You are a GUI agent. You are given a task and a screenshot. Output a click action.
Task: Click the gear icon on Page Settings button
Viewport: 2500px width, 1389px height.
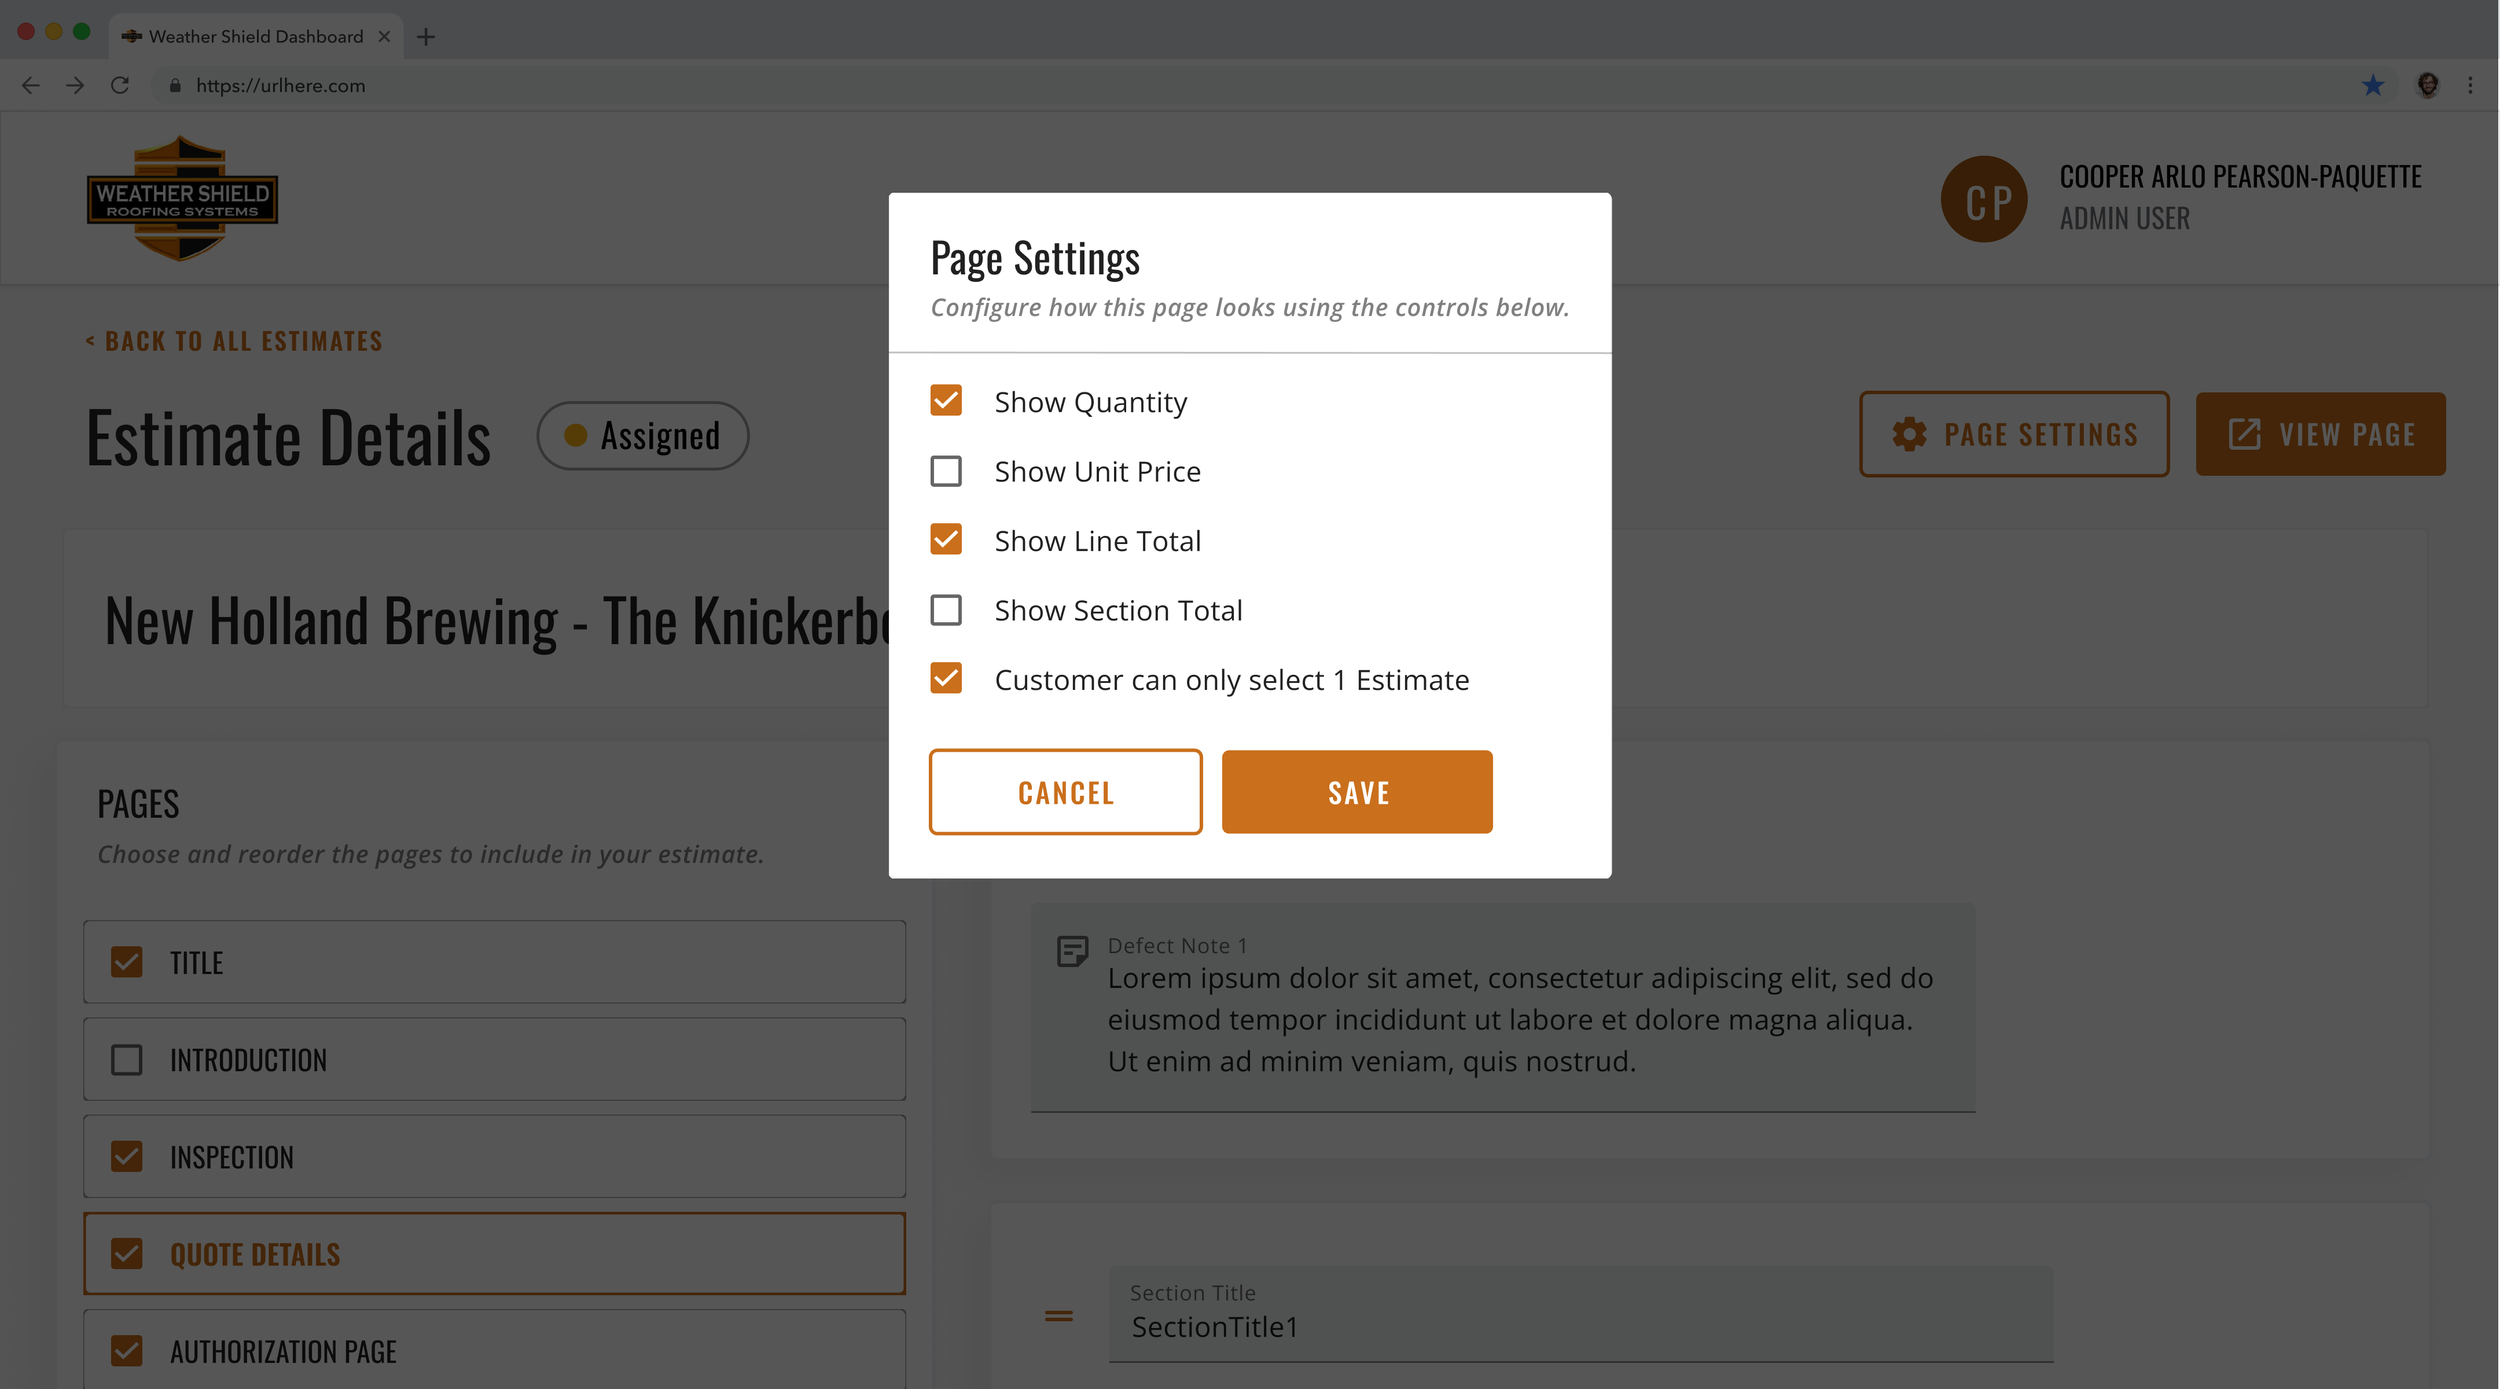coord(1908,434)
